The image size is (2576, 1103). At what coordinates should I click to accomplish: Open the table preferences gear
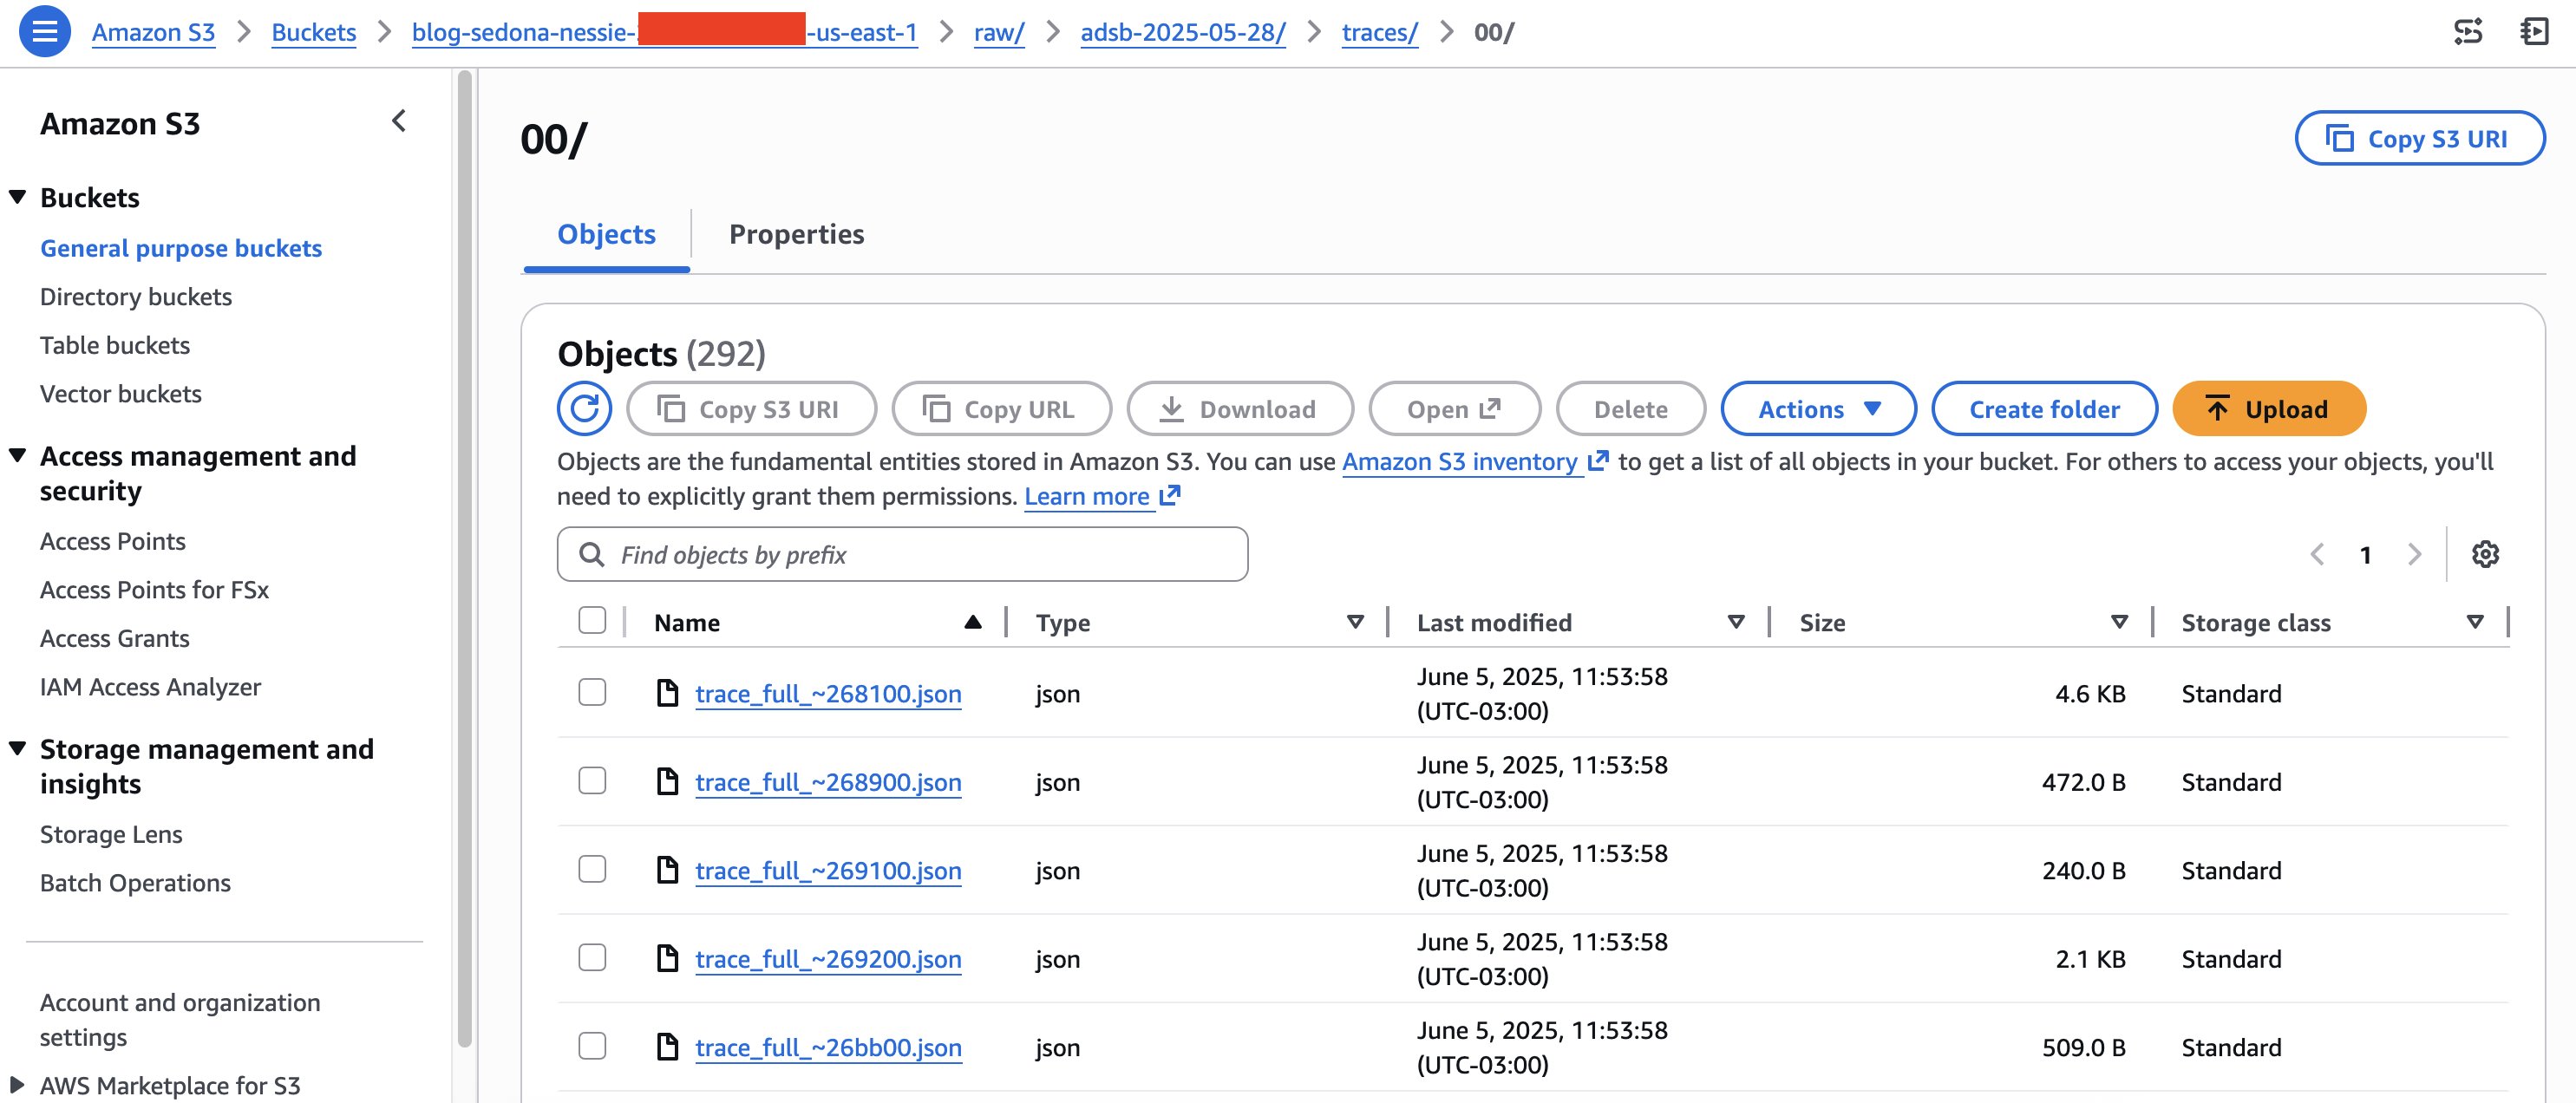tap(2487, 554)
